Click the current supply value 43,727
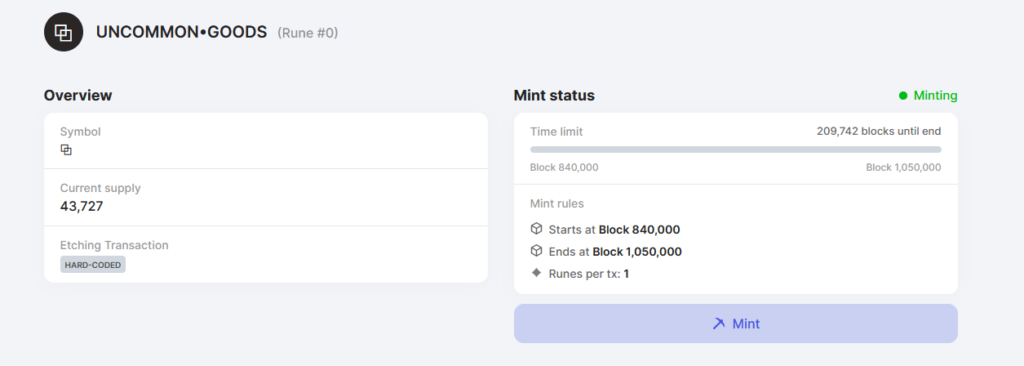This screenshot has height=366, width=1024. [82, 207]
